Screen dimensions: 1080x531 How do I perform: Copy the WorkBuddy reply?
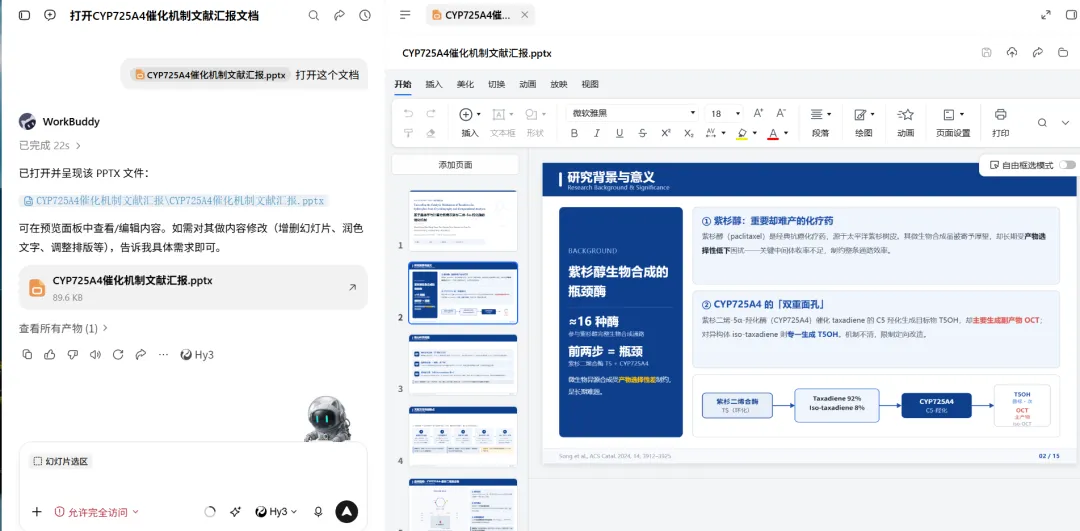[27, 355]
